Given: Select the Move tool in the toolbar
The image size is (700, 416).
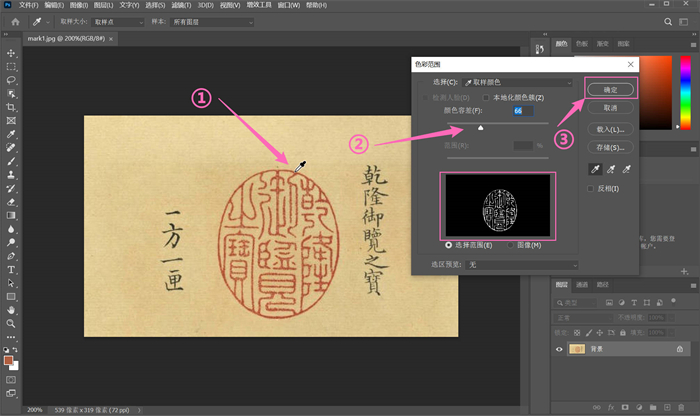Looking at the screenshot, I should (11, 53).
